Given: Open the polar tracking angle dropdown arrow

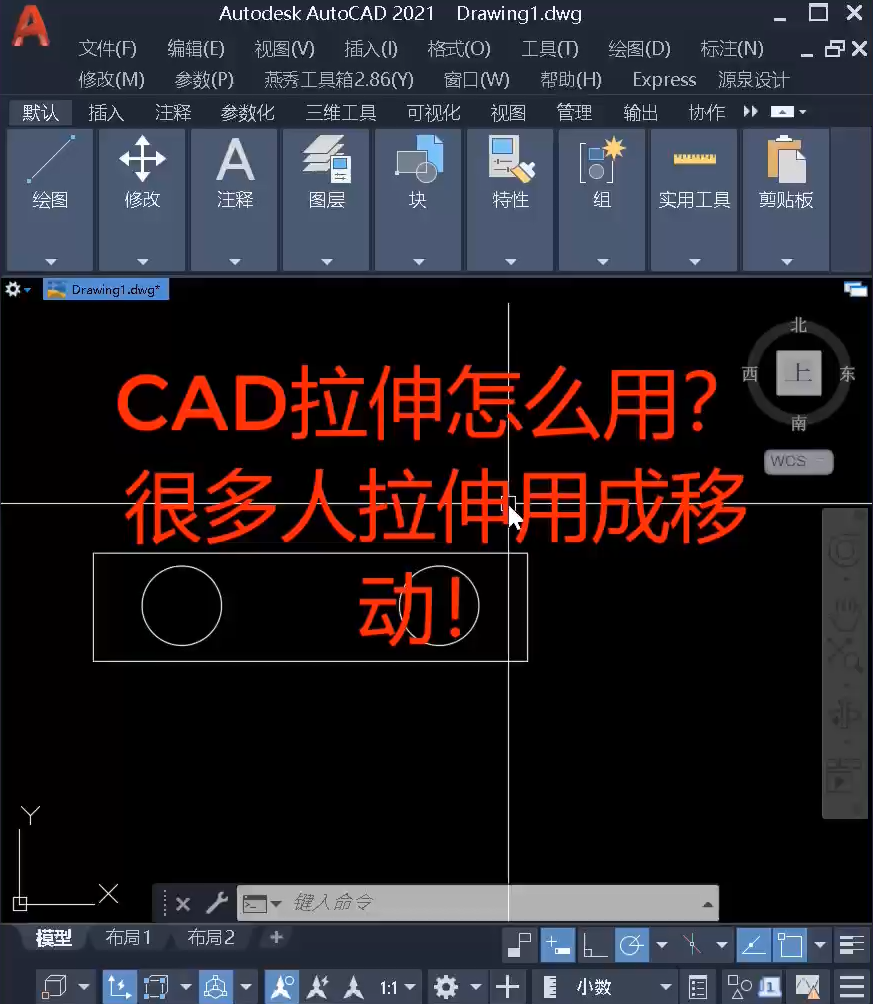Looking at the screenshot, I should click(x=662, y=945).
